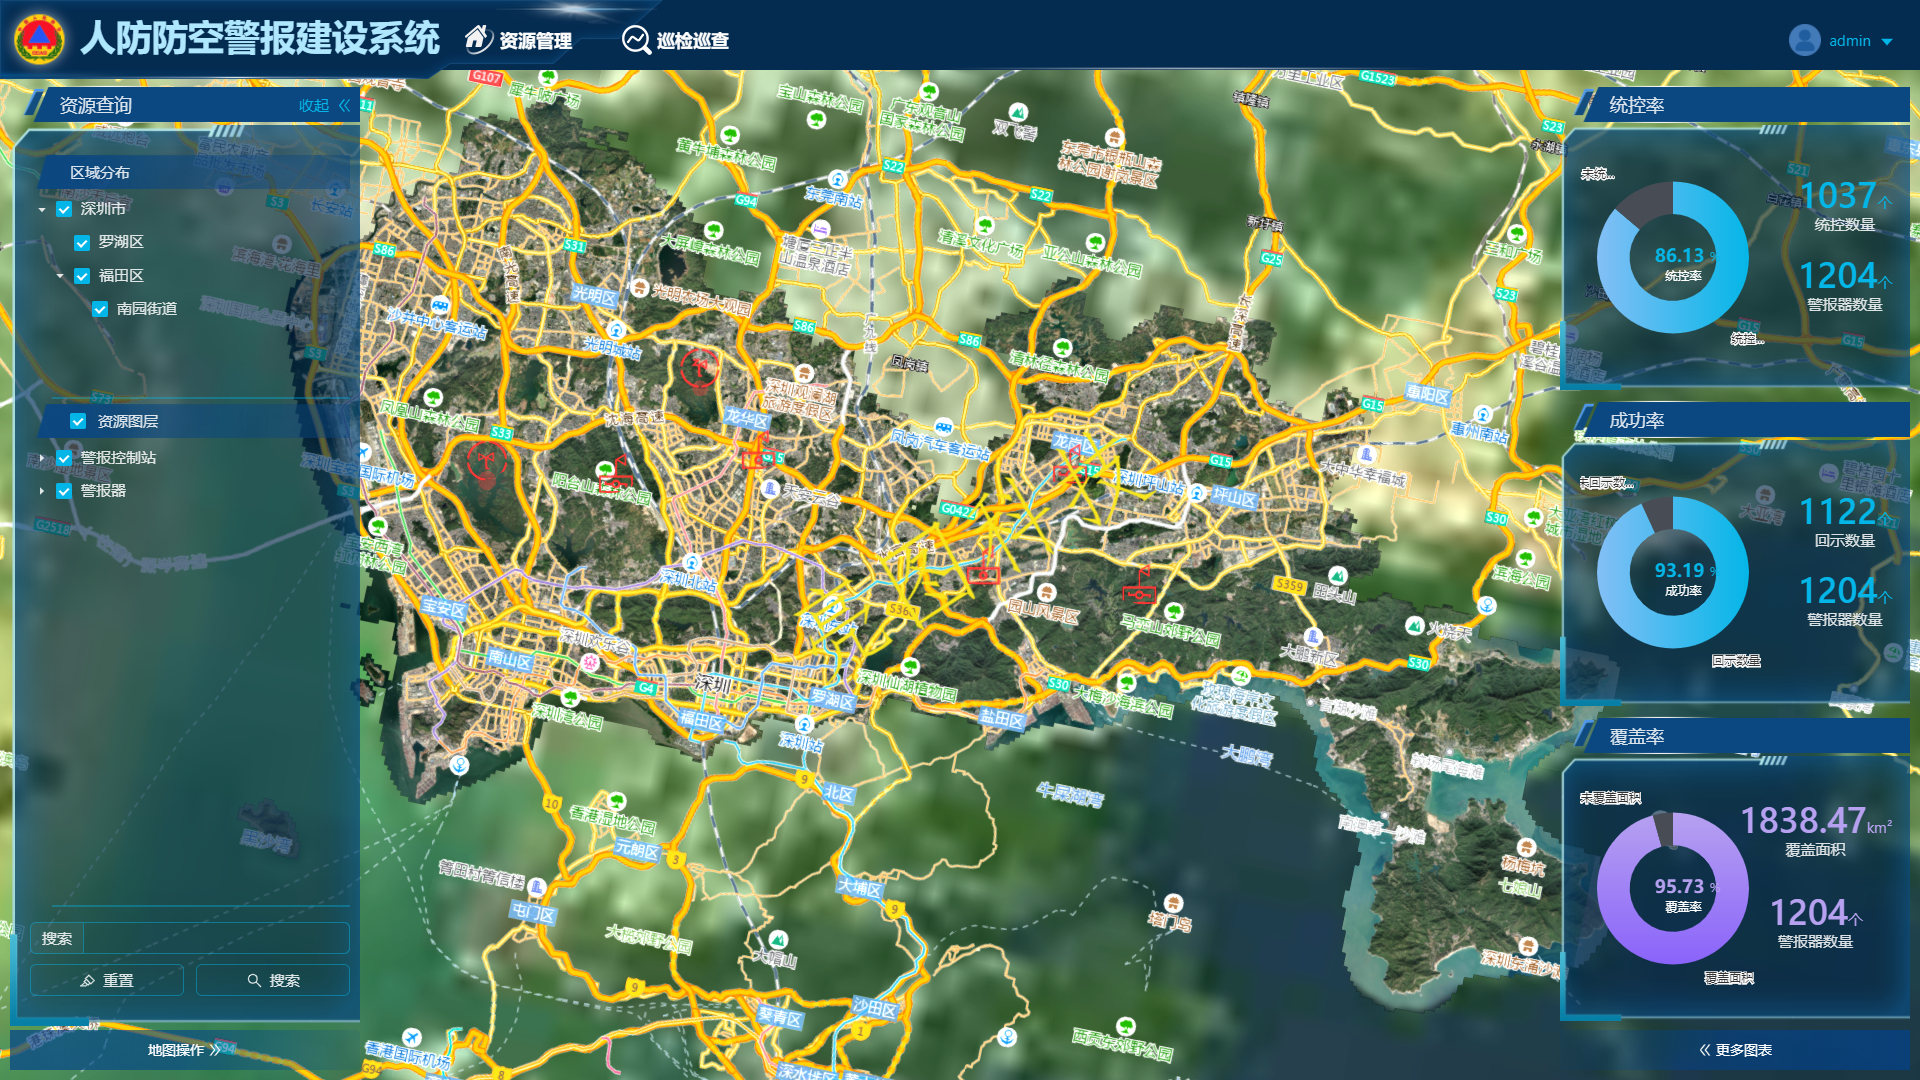Open the admin dropdown arrow

[1887, 42]
